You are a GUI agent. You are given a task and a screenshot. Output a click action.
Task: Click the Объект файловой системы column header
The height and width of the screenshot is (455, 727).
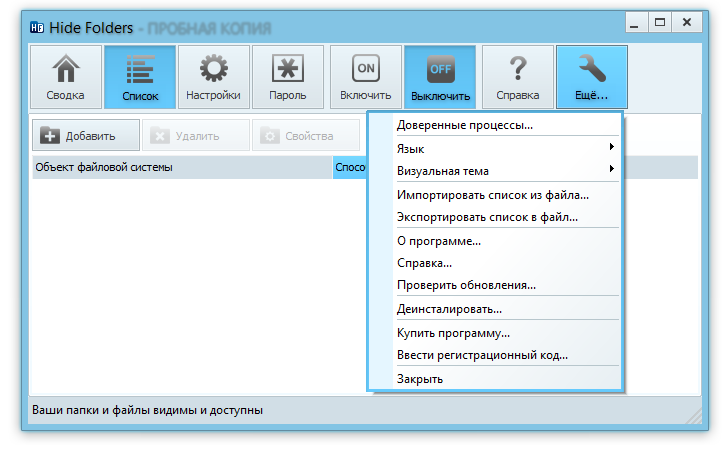(182, 167)
